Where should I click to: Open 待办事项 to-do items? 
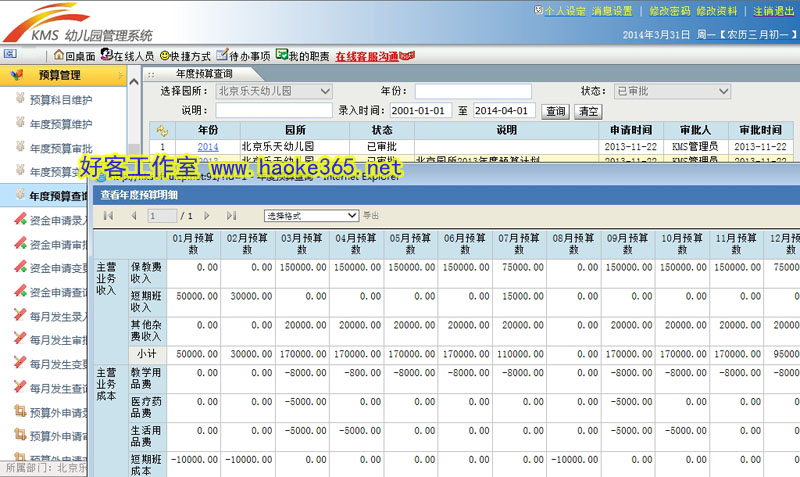[243, 55]
